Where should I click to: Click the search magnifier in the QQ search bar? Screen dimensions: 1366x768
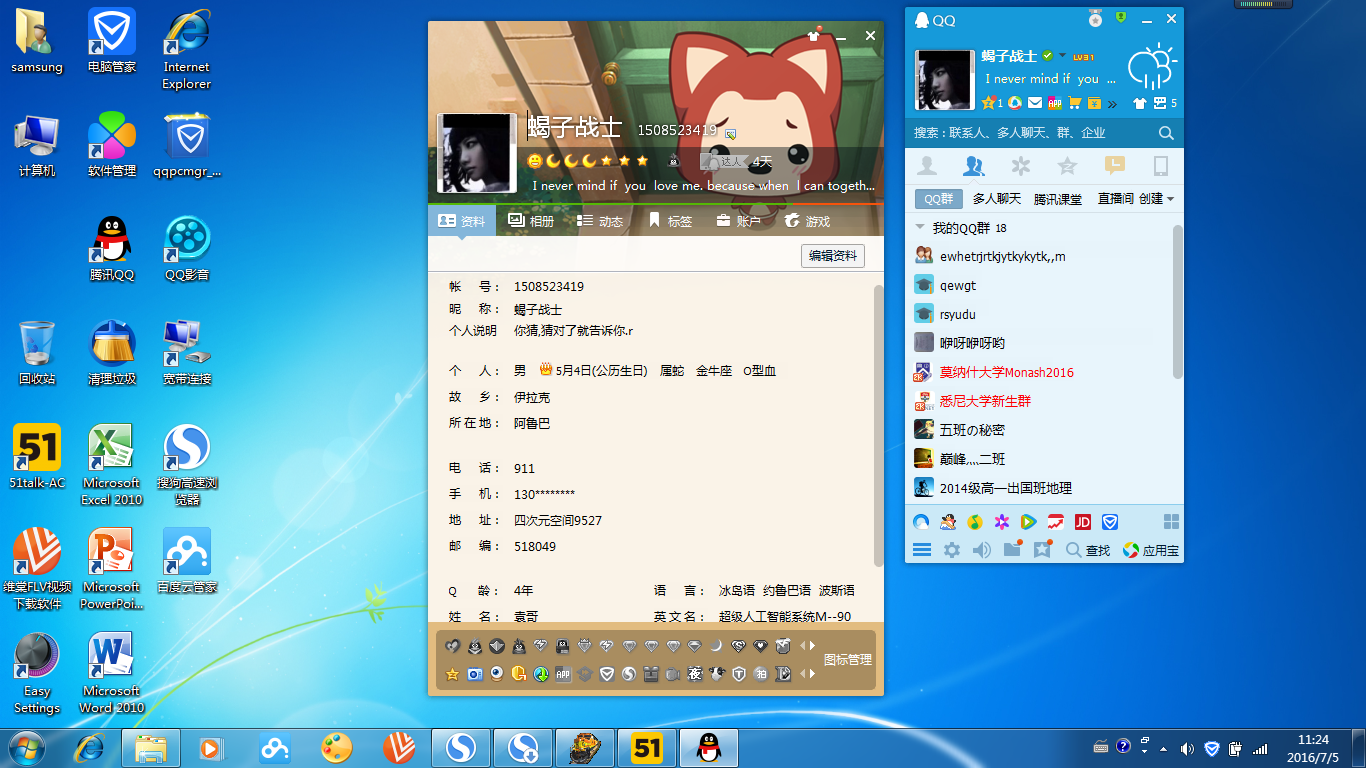pyautogui.click(x=1166, y=133)
